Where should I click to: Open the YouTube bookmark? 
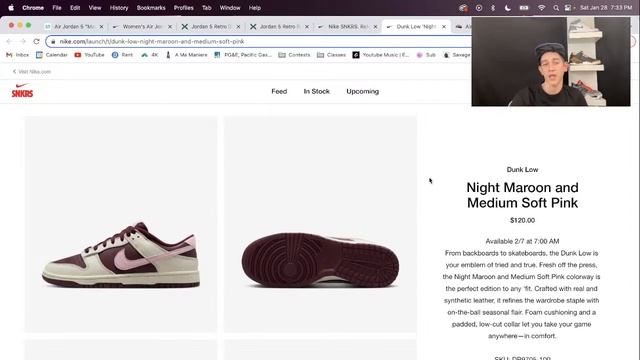pyautogui.click(x=89, y=55)
